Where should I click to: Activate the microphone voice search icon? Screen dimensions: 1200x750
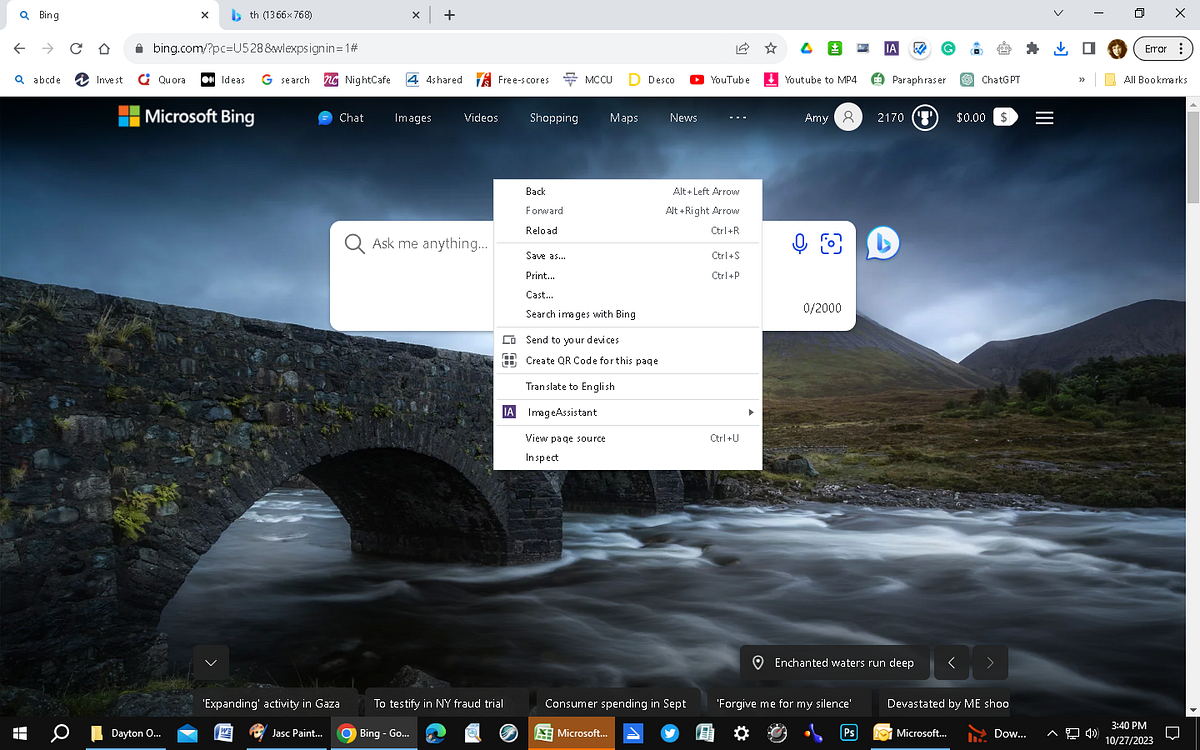(799, 243)
